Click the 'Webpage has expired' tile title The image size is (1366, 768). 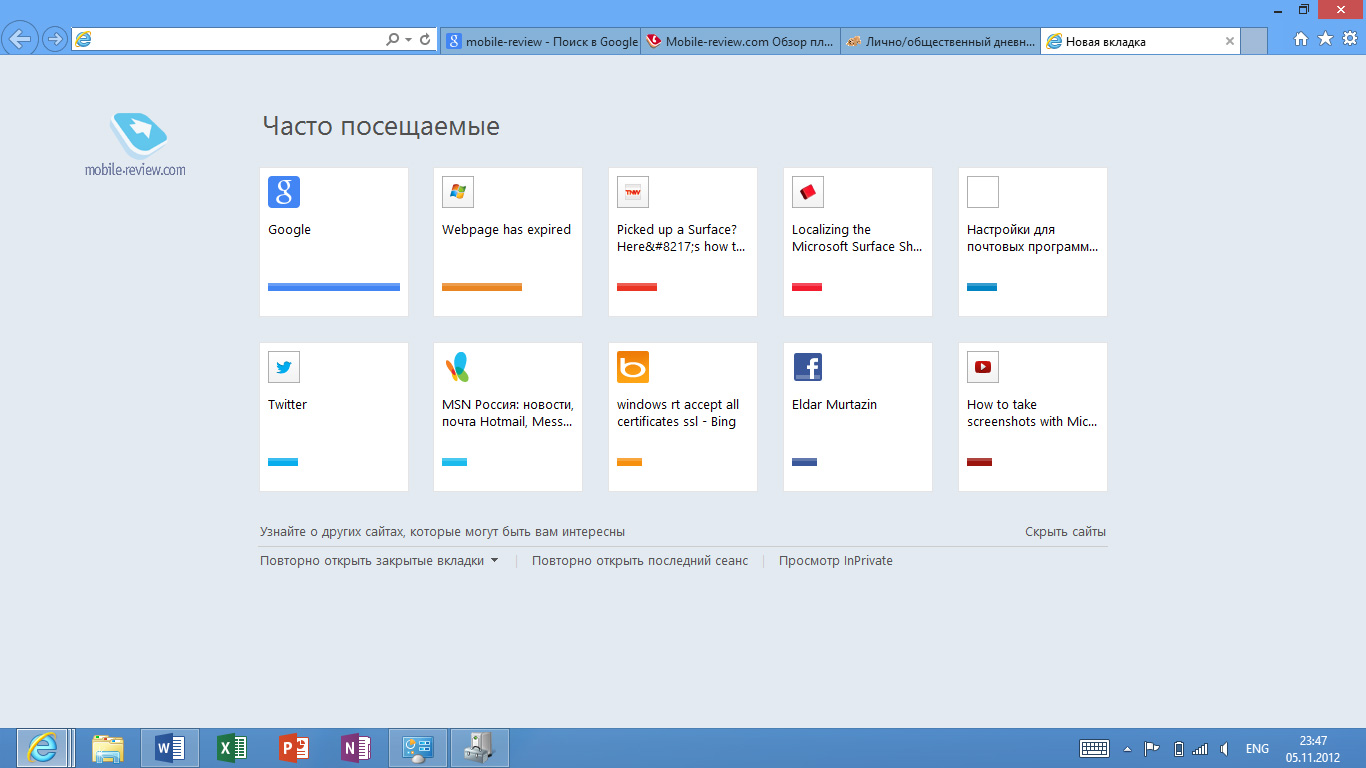(x=506, y=230)
